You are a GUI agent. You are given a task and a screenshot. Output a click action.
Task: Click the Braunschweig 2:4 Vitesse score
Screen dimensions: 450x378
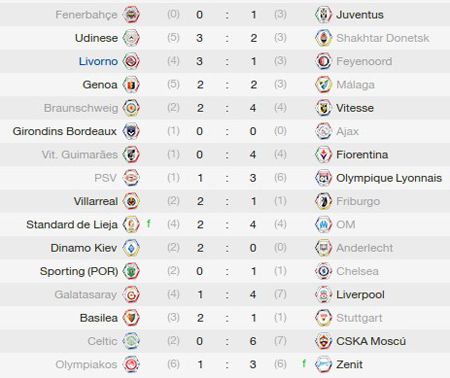click(x=226, y=108)
